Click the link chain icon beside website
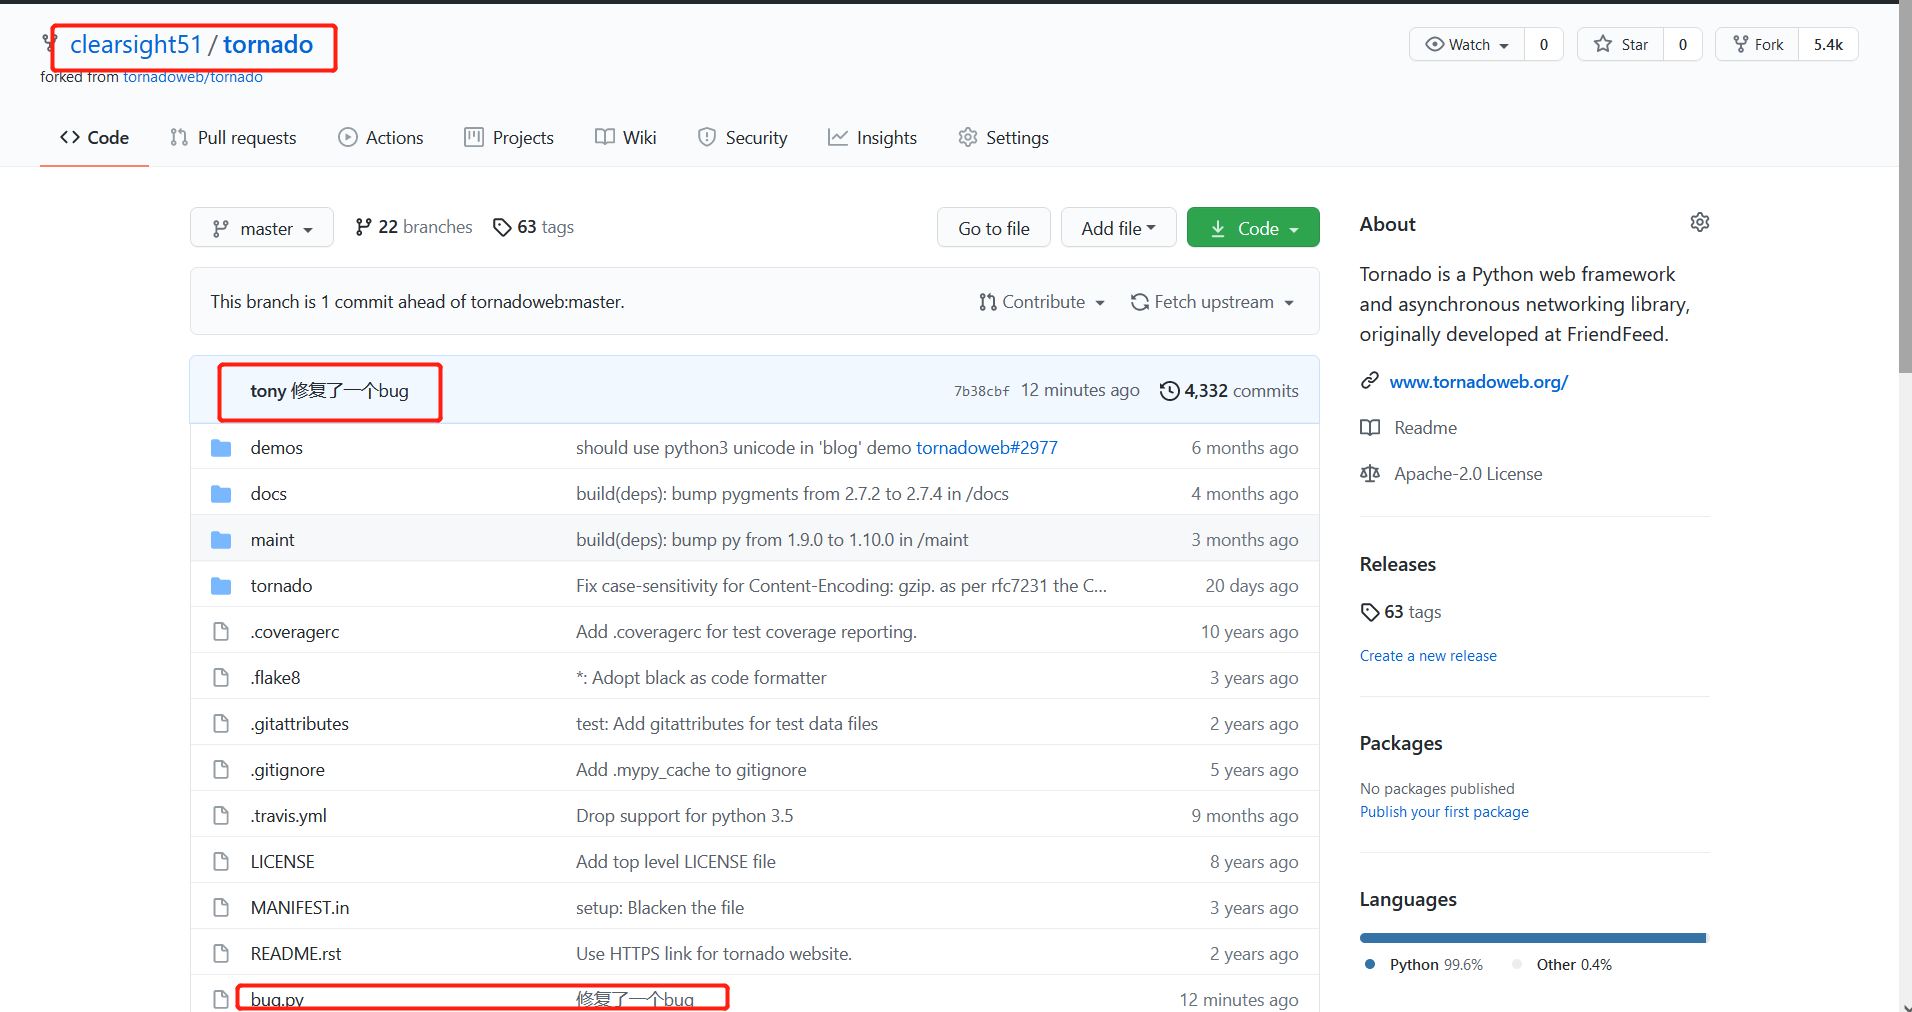This screenshot has width=1912, height=1012. [x=1370, y=381]
